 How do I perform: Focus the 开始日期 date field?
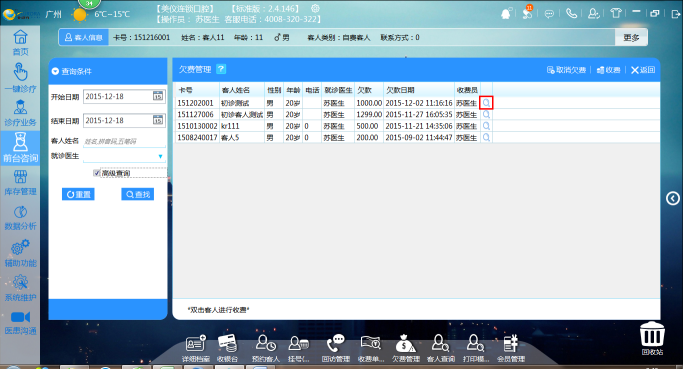[124, 96]
